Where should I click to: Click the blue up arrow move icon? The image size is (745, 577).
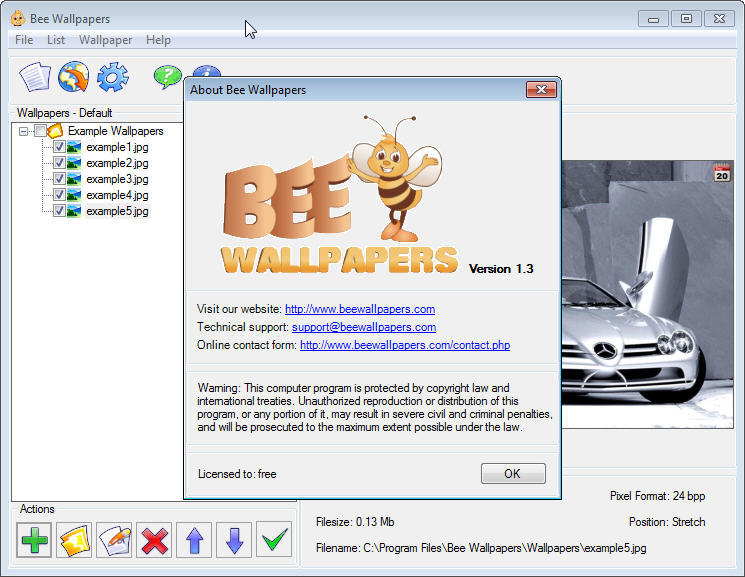coord(194,540)
